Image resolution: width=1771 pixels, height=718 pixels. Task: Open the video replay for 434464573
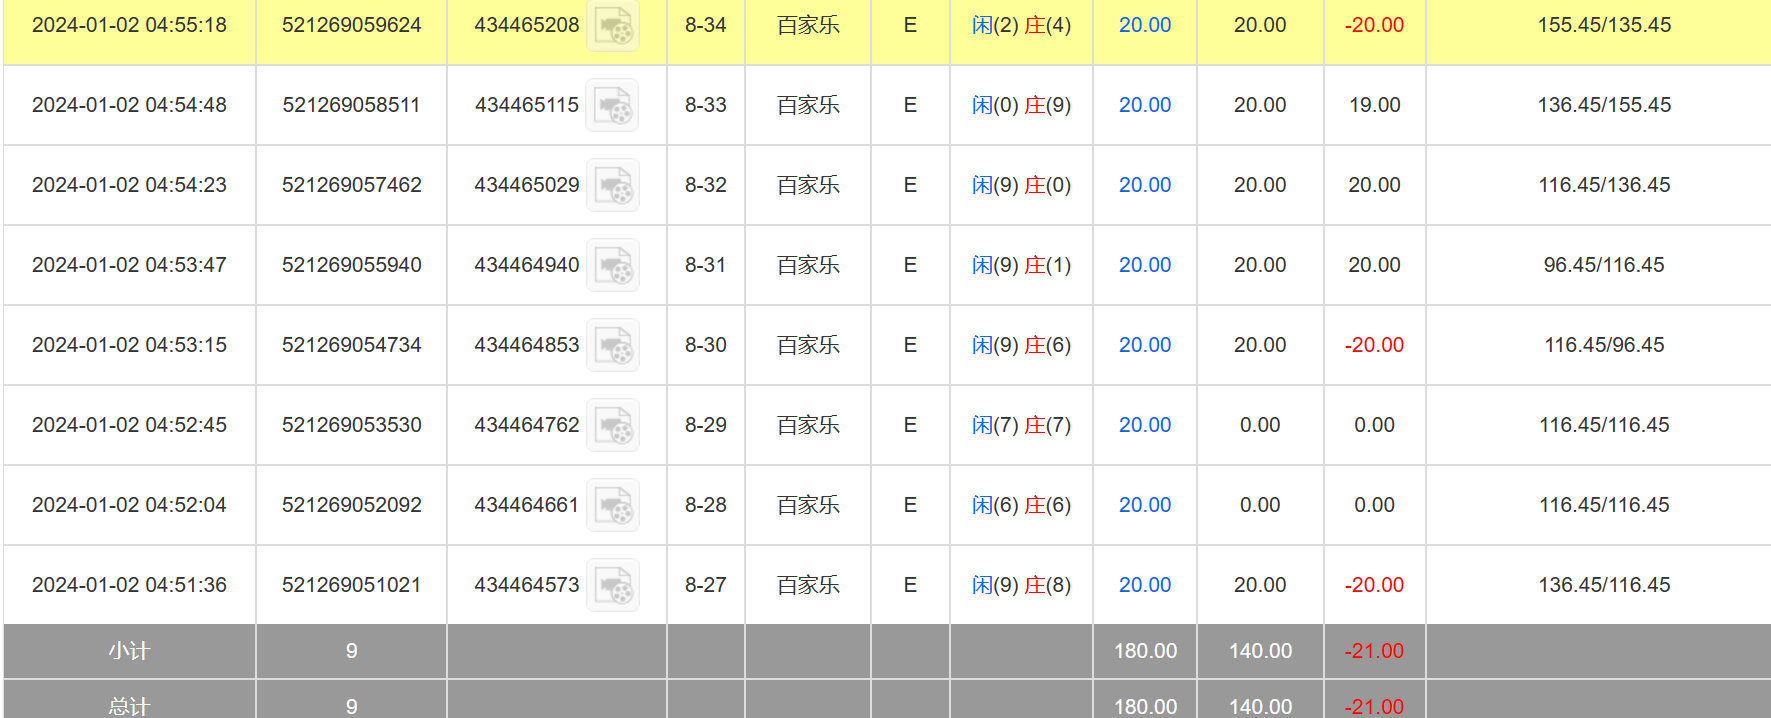[612, 586]
